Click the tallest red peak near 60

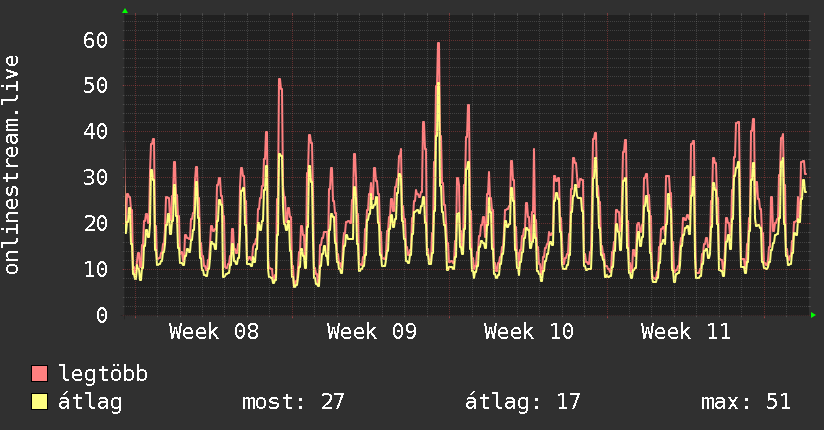(438, 44)
